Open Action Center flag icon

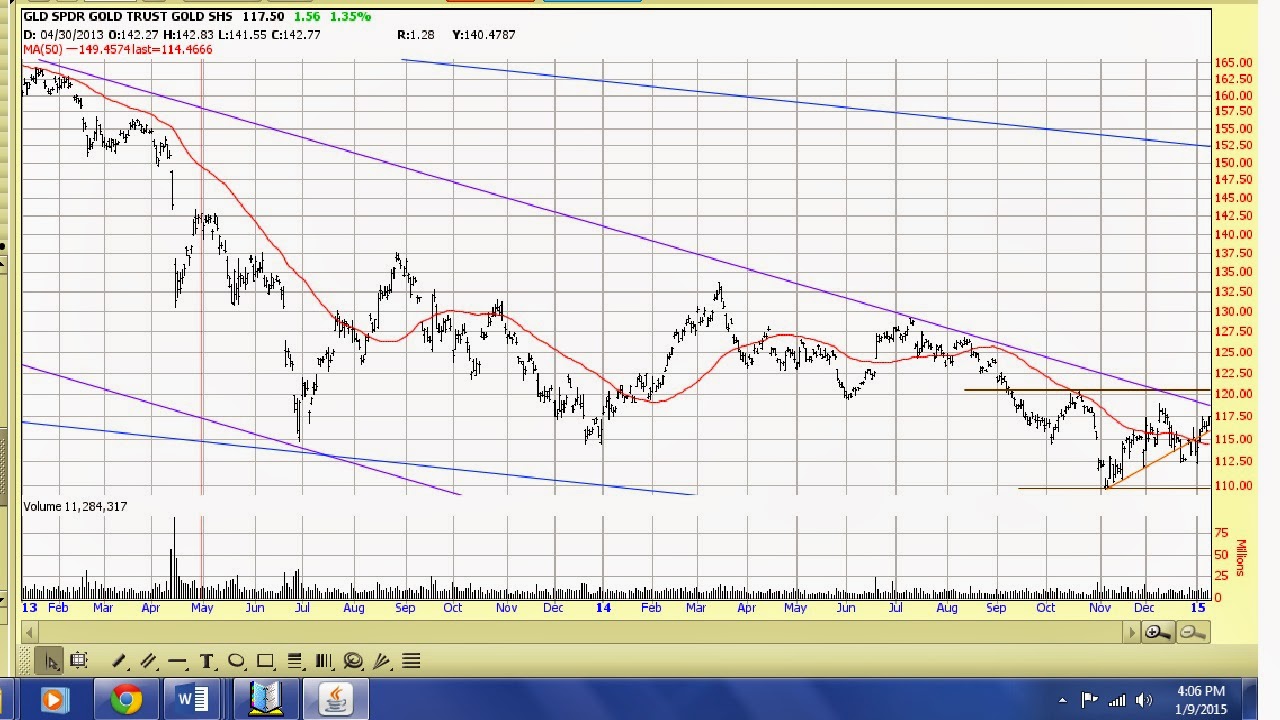(1090, 700)
